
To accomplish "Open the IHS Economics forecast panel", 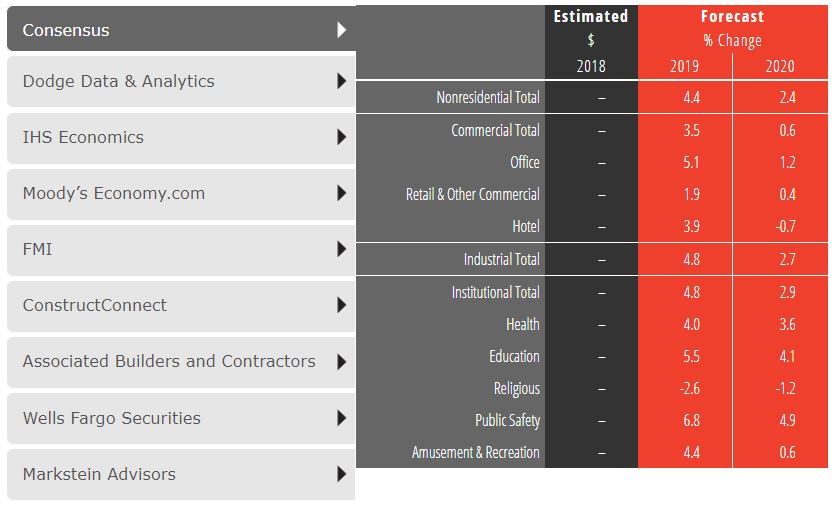I will click(83, 137).
